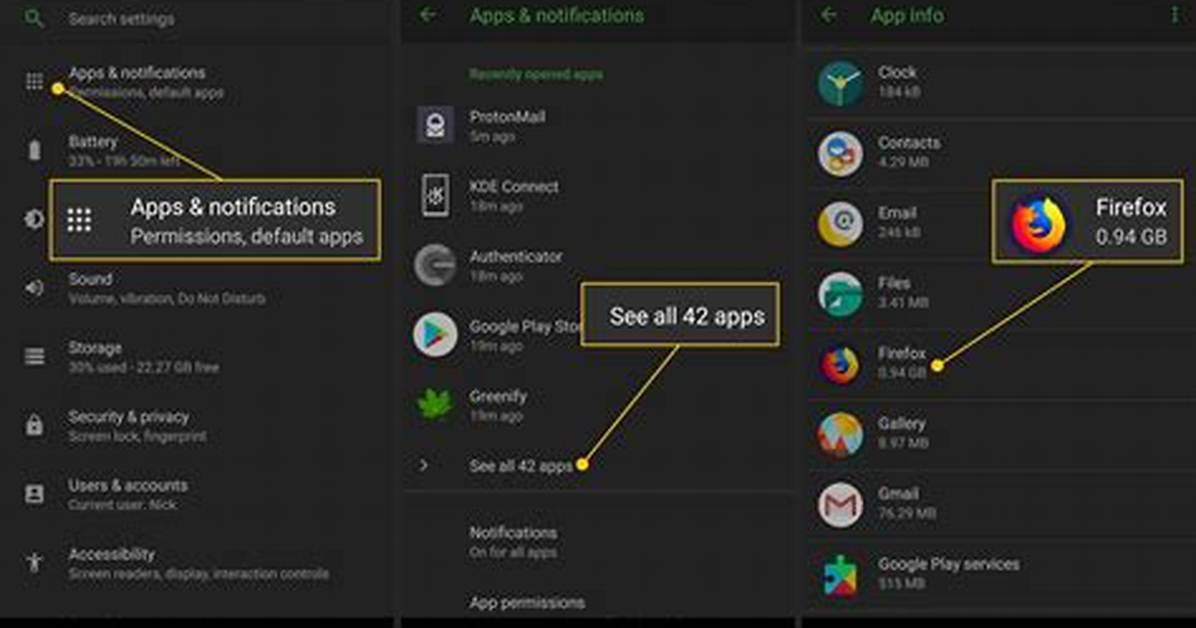
Task: Open Contacts app info row
Action: 1001,153
